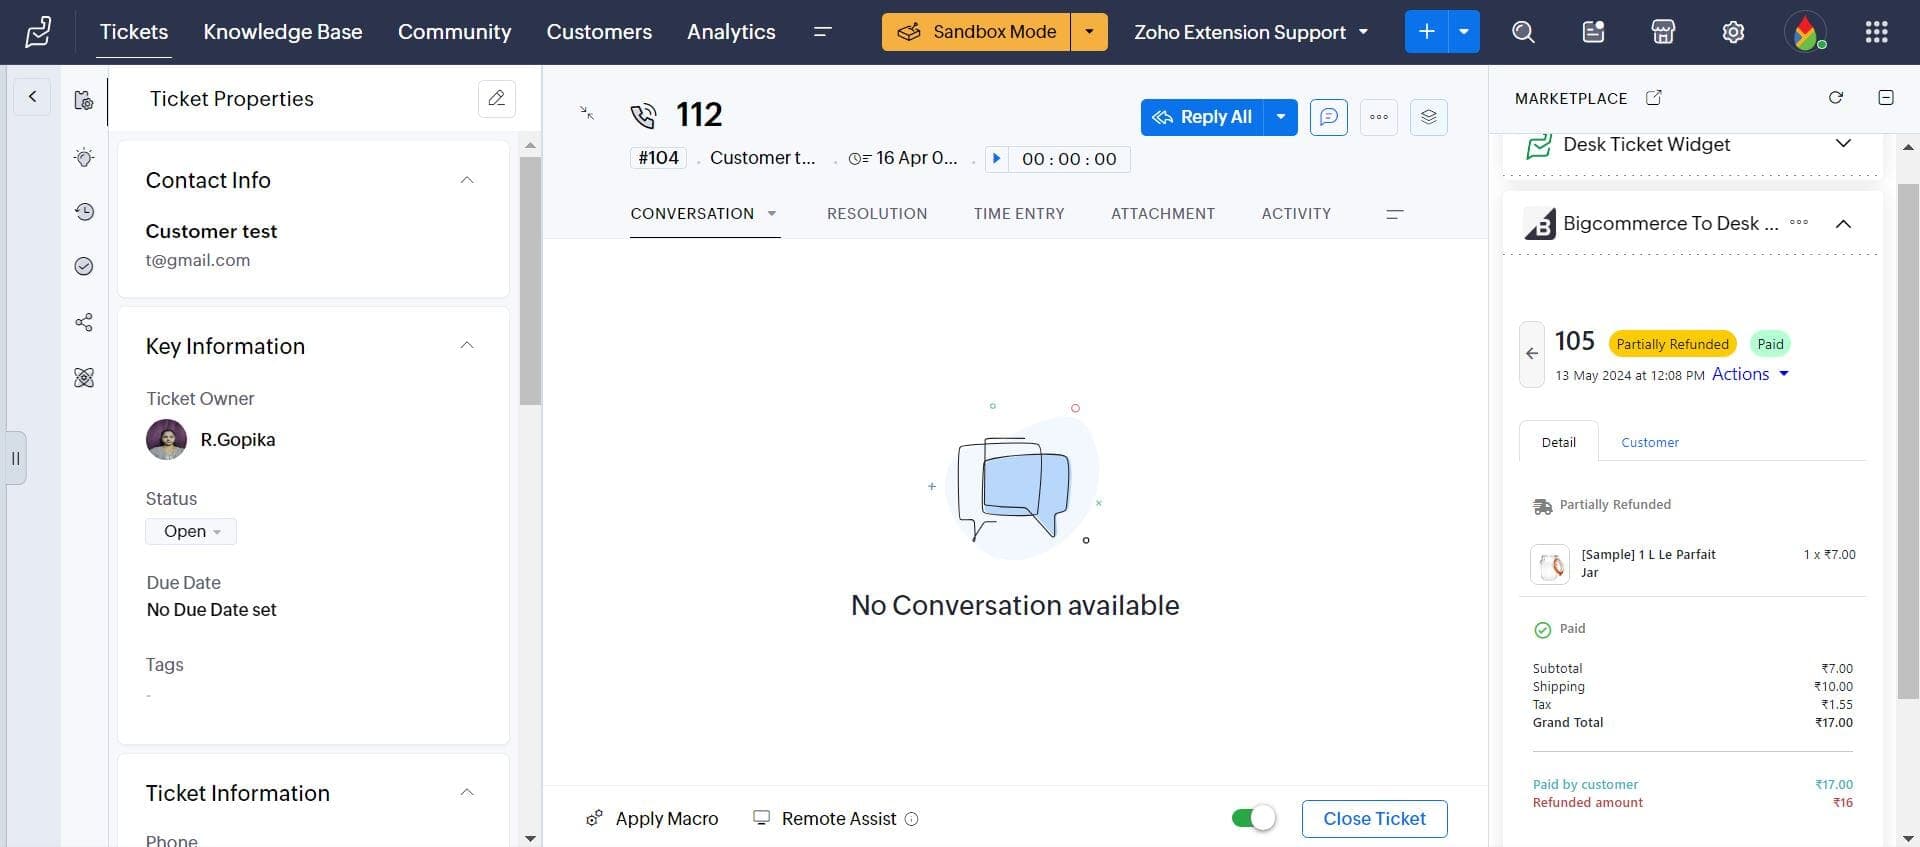
Task: Click the share icon in left sidebar
Action: (x=84, y=322)
